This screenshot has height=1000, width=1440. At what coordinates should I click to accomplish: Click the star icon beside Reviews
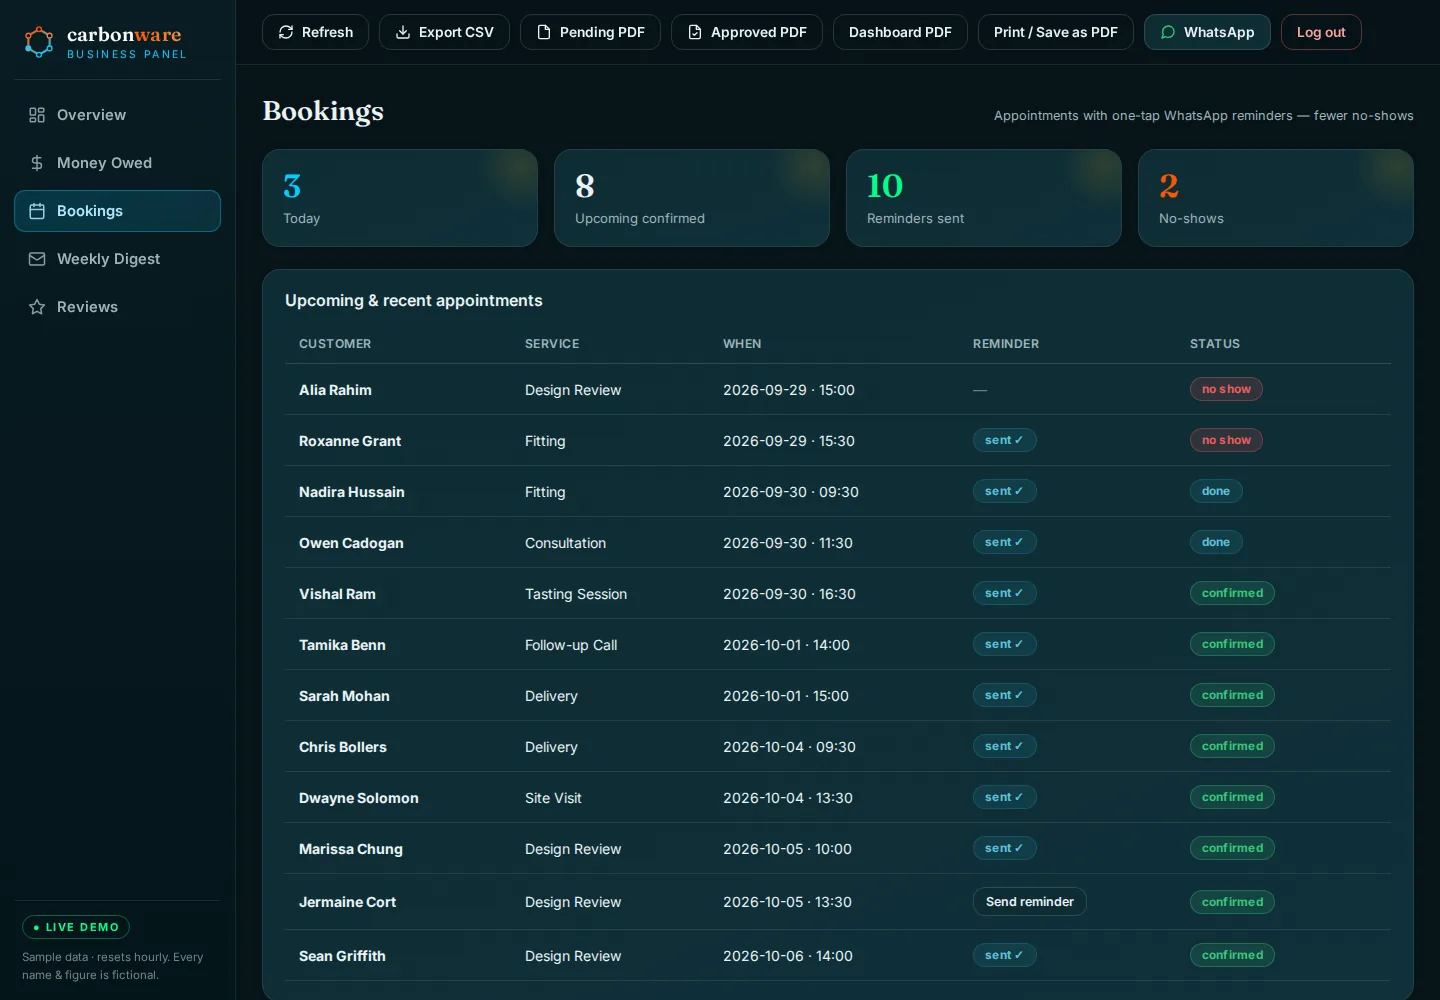tap(37, 307)
